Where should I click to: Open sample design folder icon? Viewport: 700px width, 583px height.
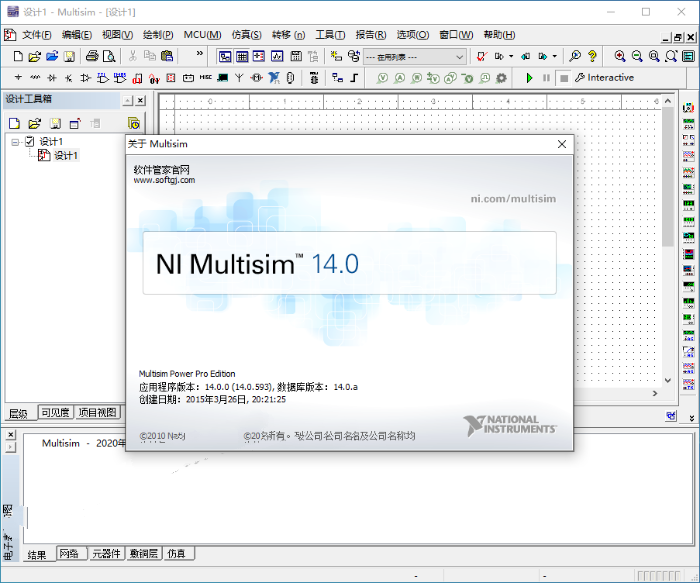pos(52,56)
